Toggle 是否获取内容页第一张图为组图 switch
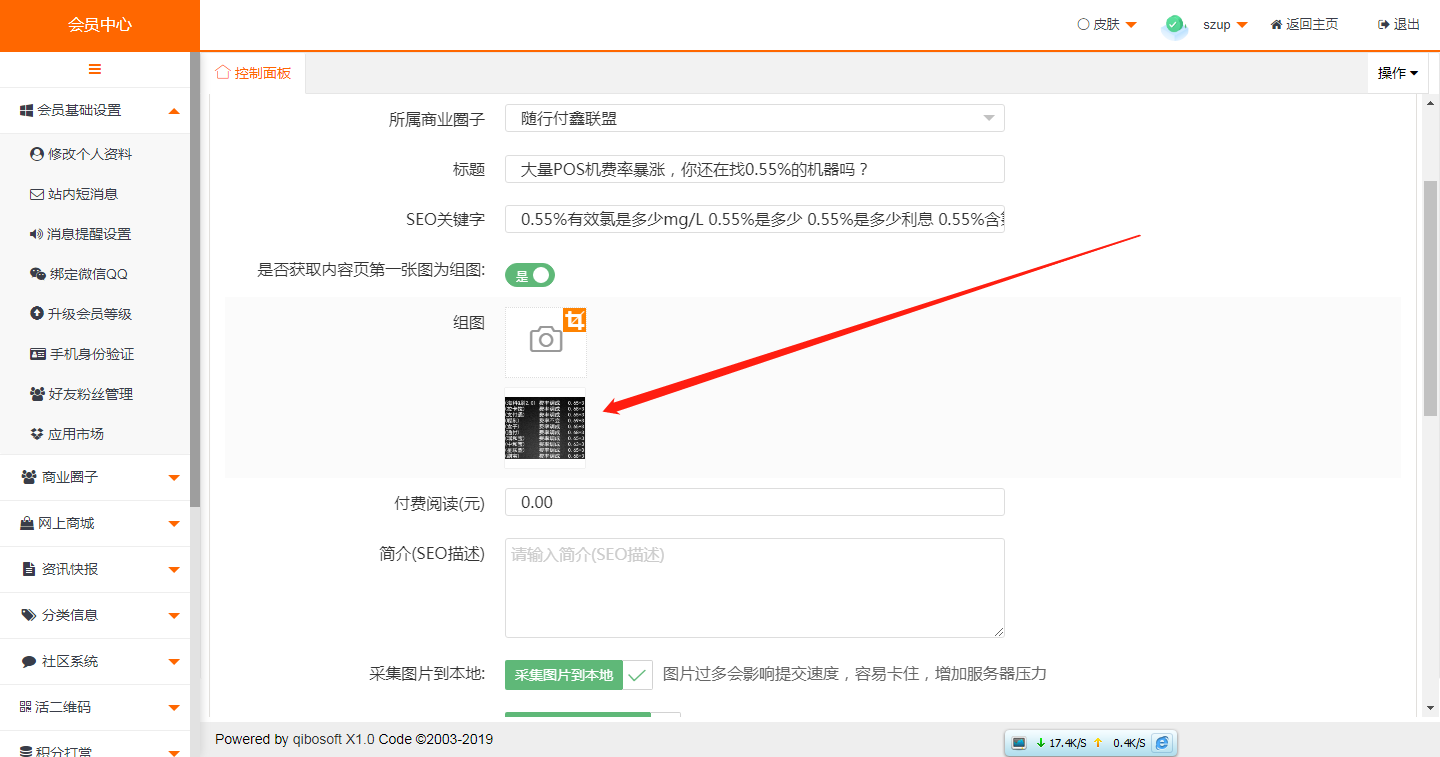1440x757 pixels. [530, 276]
